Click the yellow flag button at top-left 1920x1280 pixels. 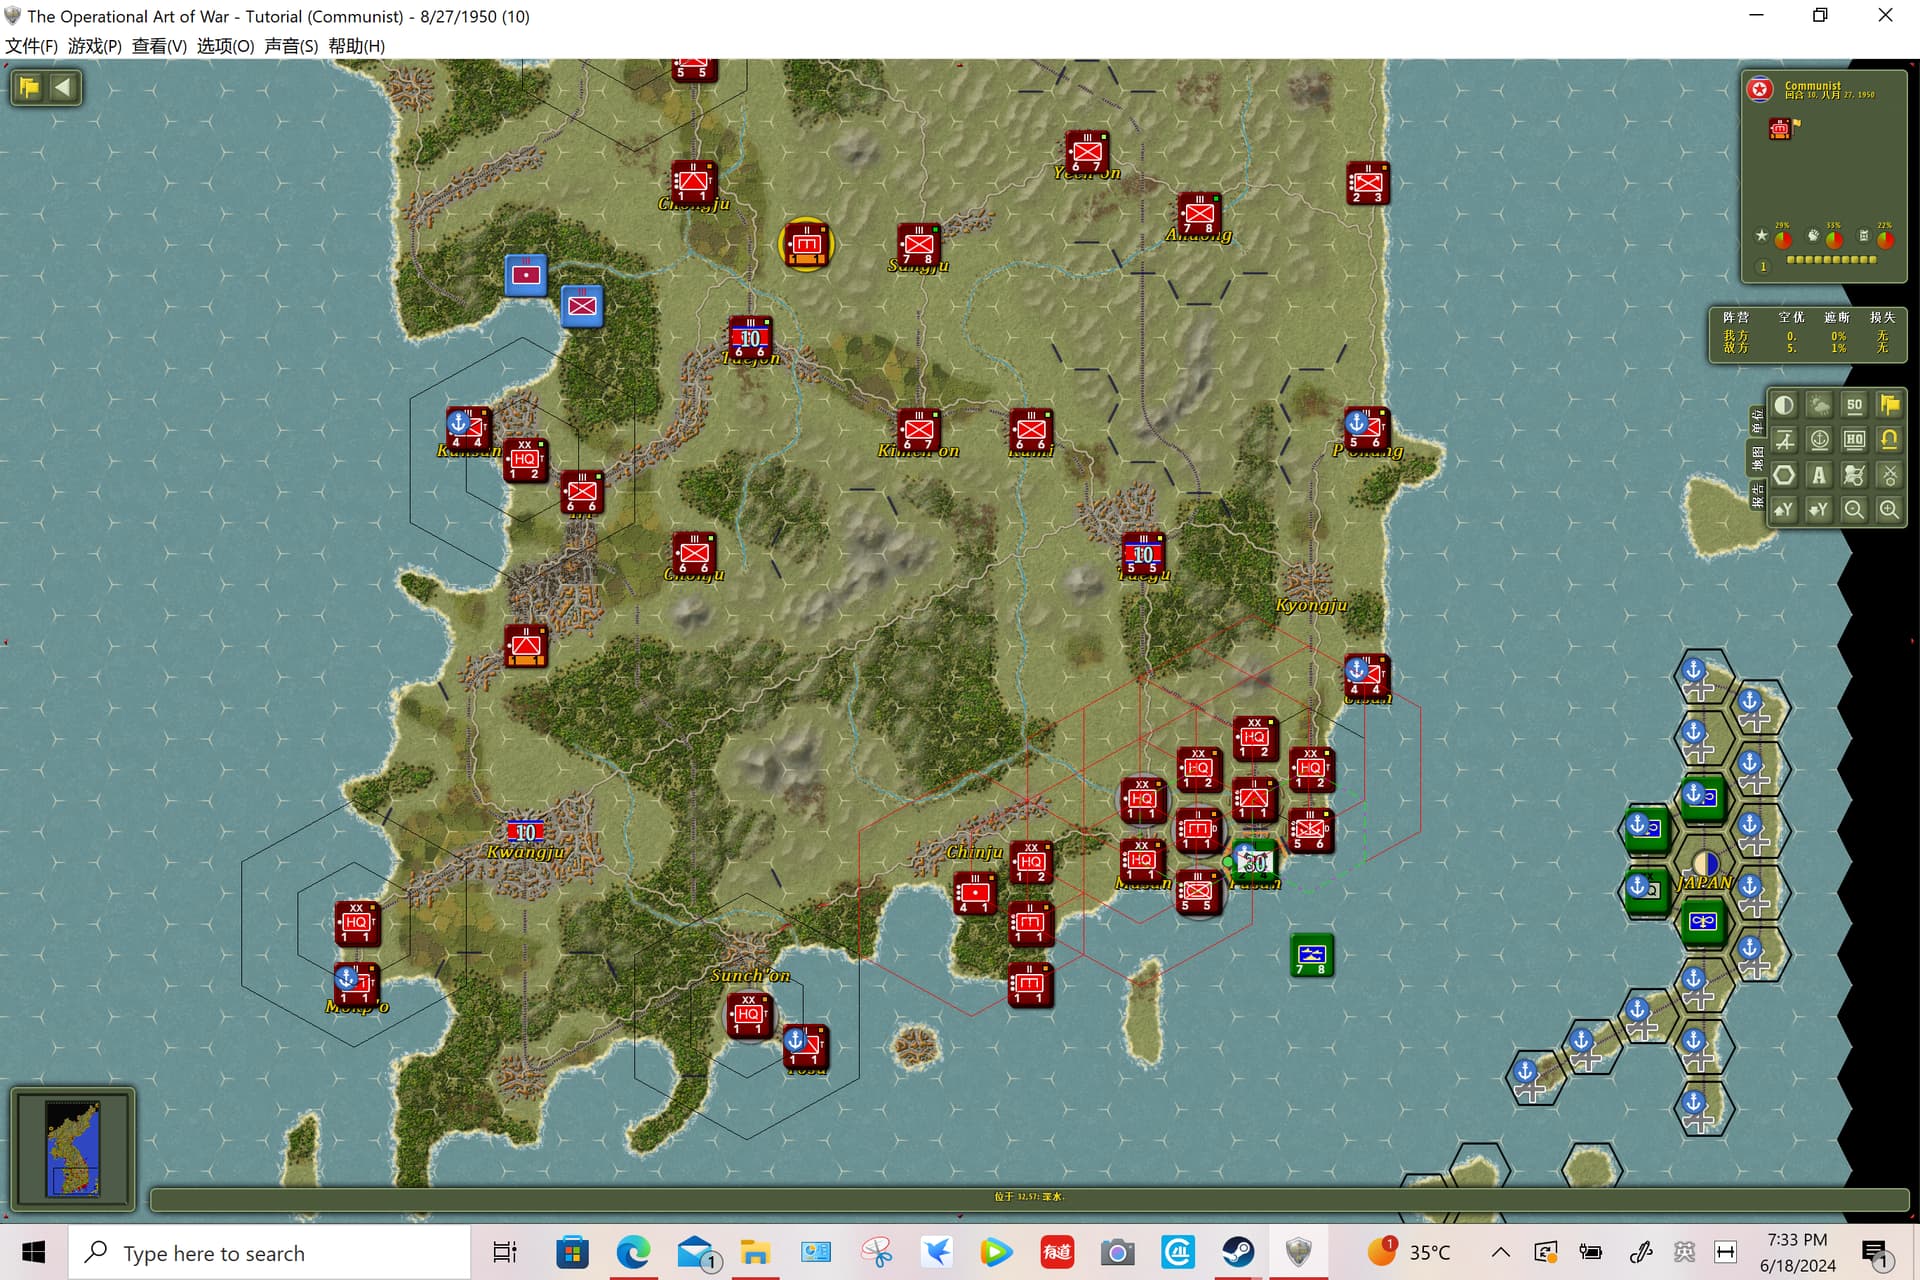pyautogui.click(x=29, y=87)
